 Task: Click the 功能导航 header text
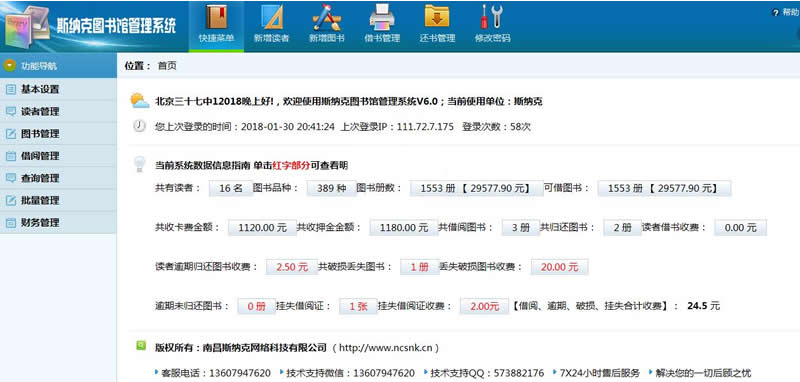pyautogui.click(x=39, y=66)
